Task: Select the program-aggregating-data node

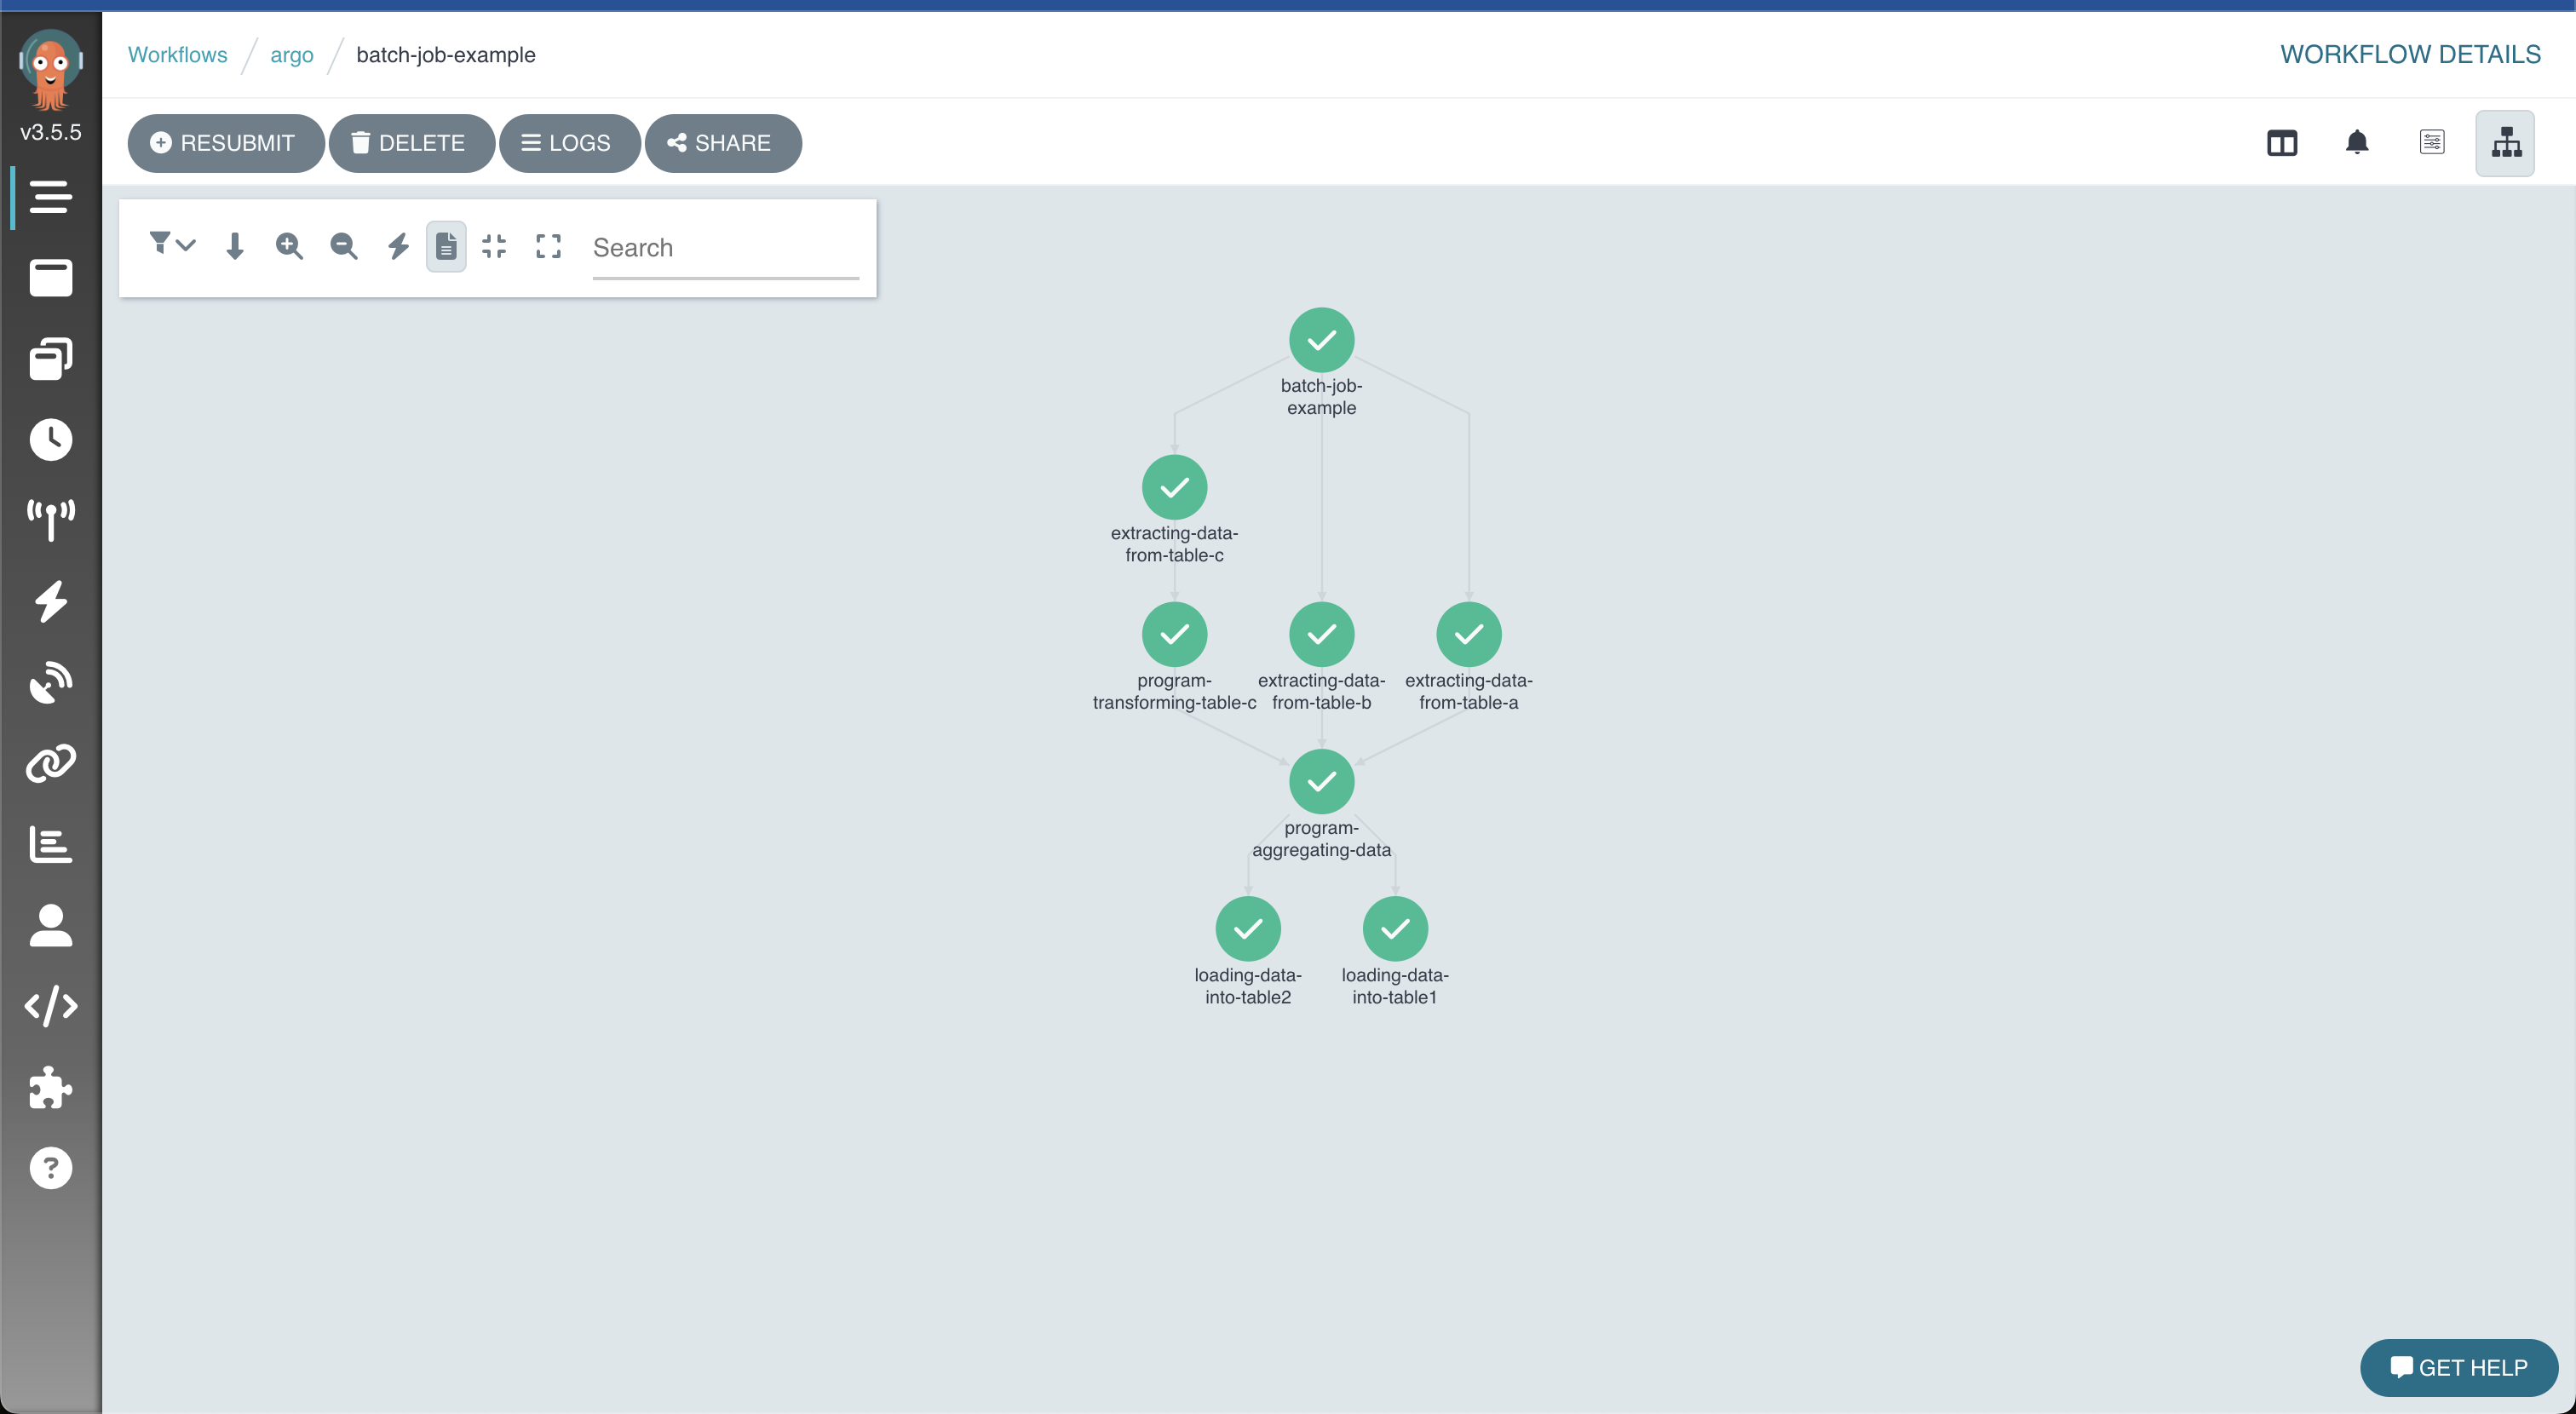Action: pyautogui.click(x=1321, y=782)
